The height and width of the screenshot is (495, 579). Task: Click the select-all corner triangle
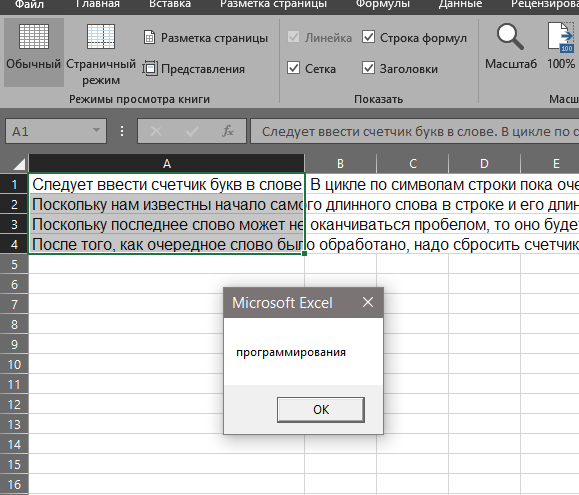(x=19, y=164)
